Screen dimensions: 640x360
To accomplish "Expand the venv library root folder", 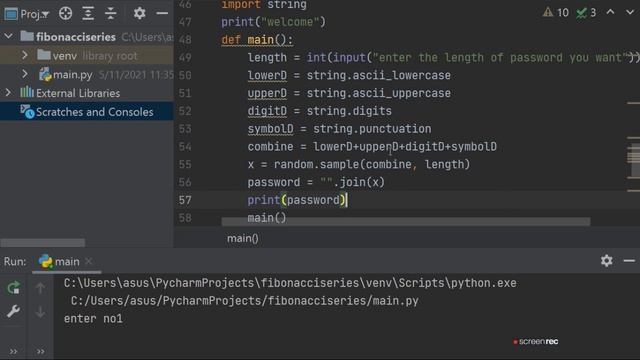I will click(24, 55).
